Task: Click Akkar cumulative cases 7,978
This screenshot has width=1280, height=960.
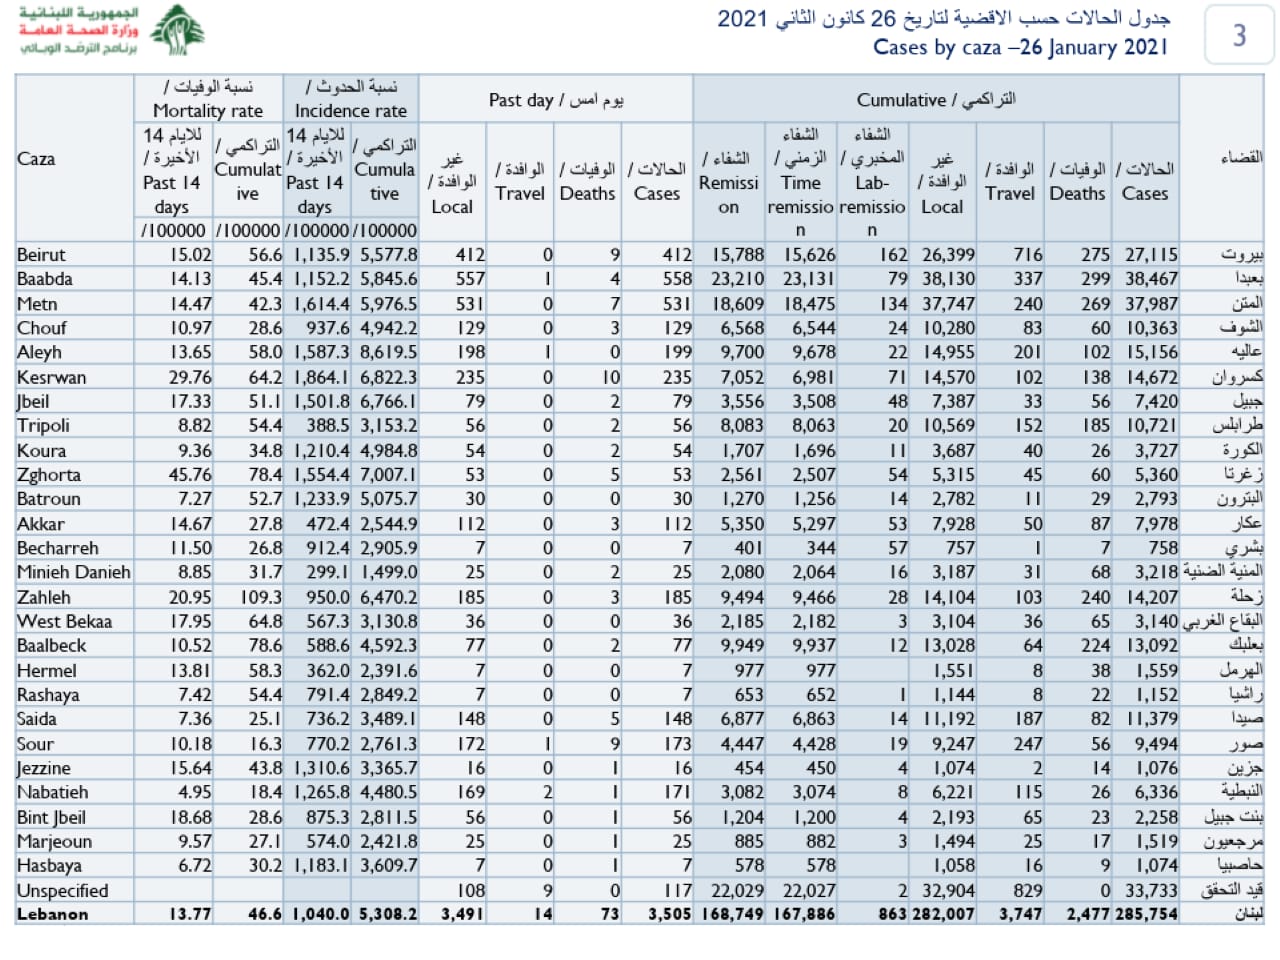Action: [1156, 523]
